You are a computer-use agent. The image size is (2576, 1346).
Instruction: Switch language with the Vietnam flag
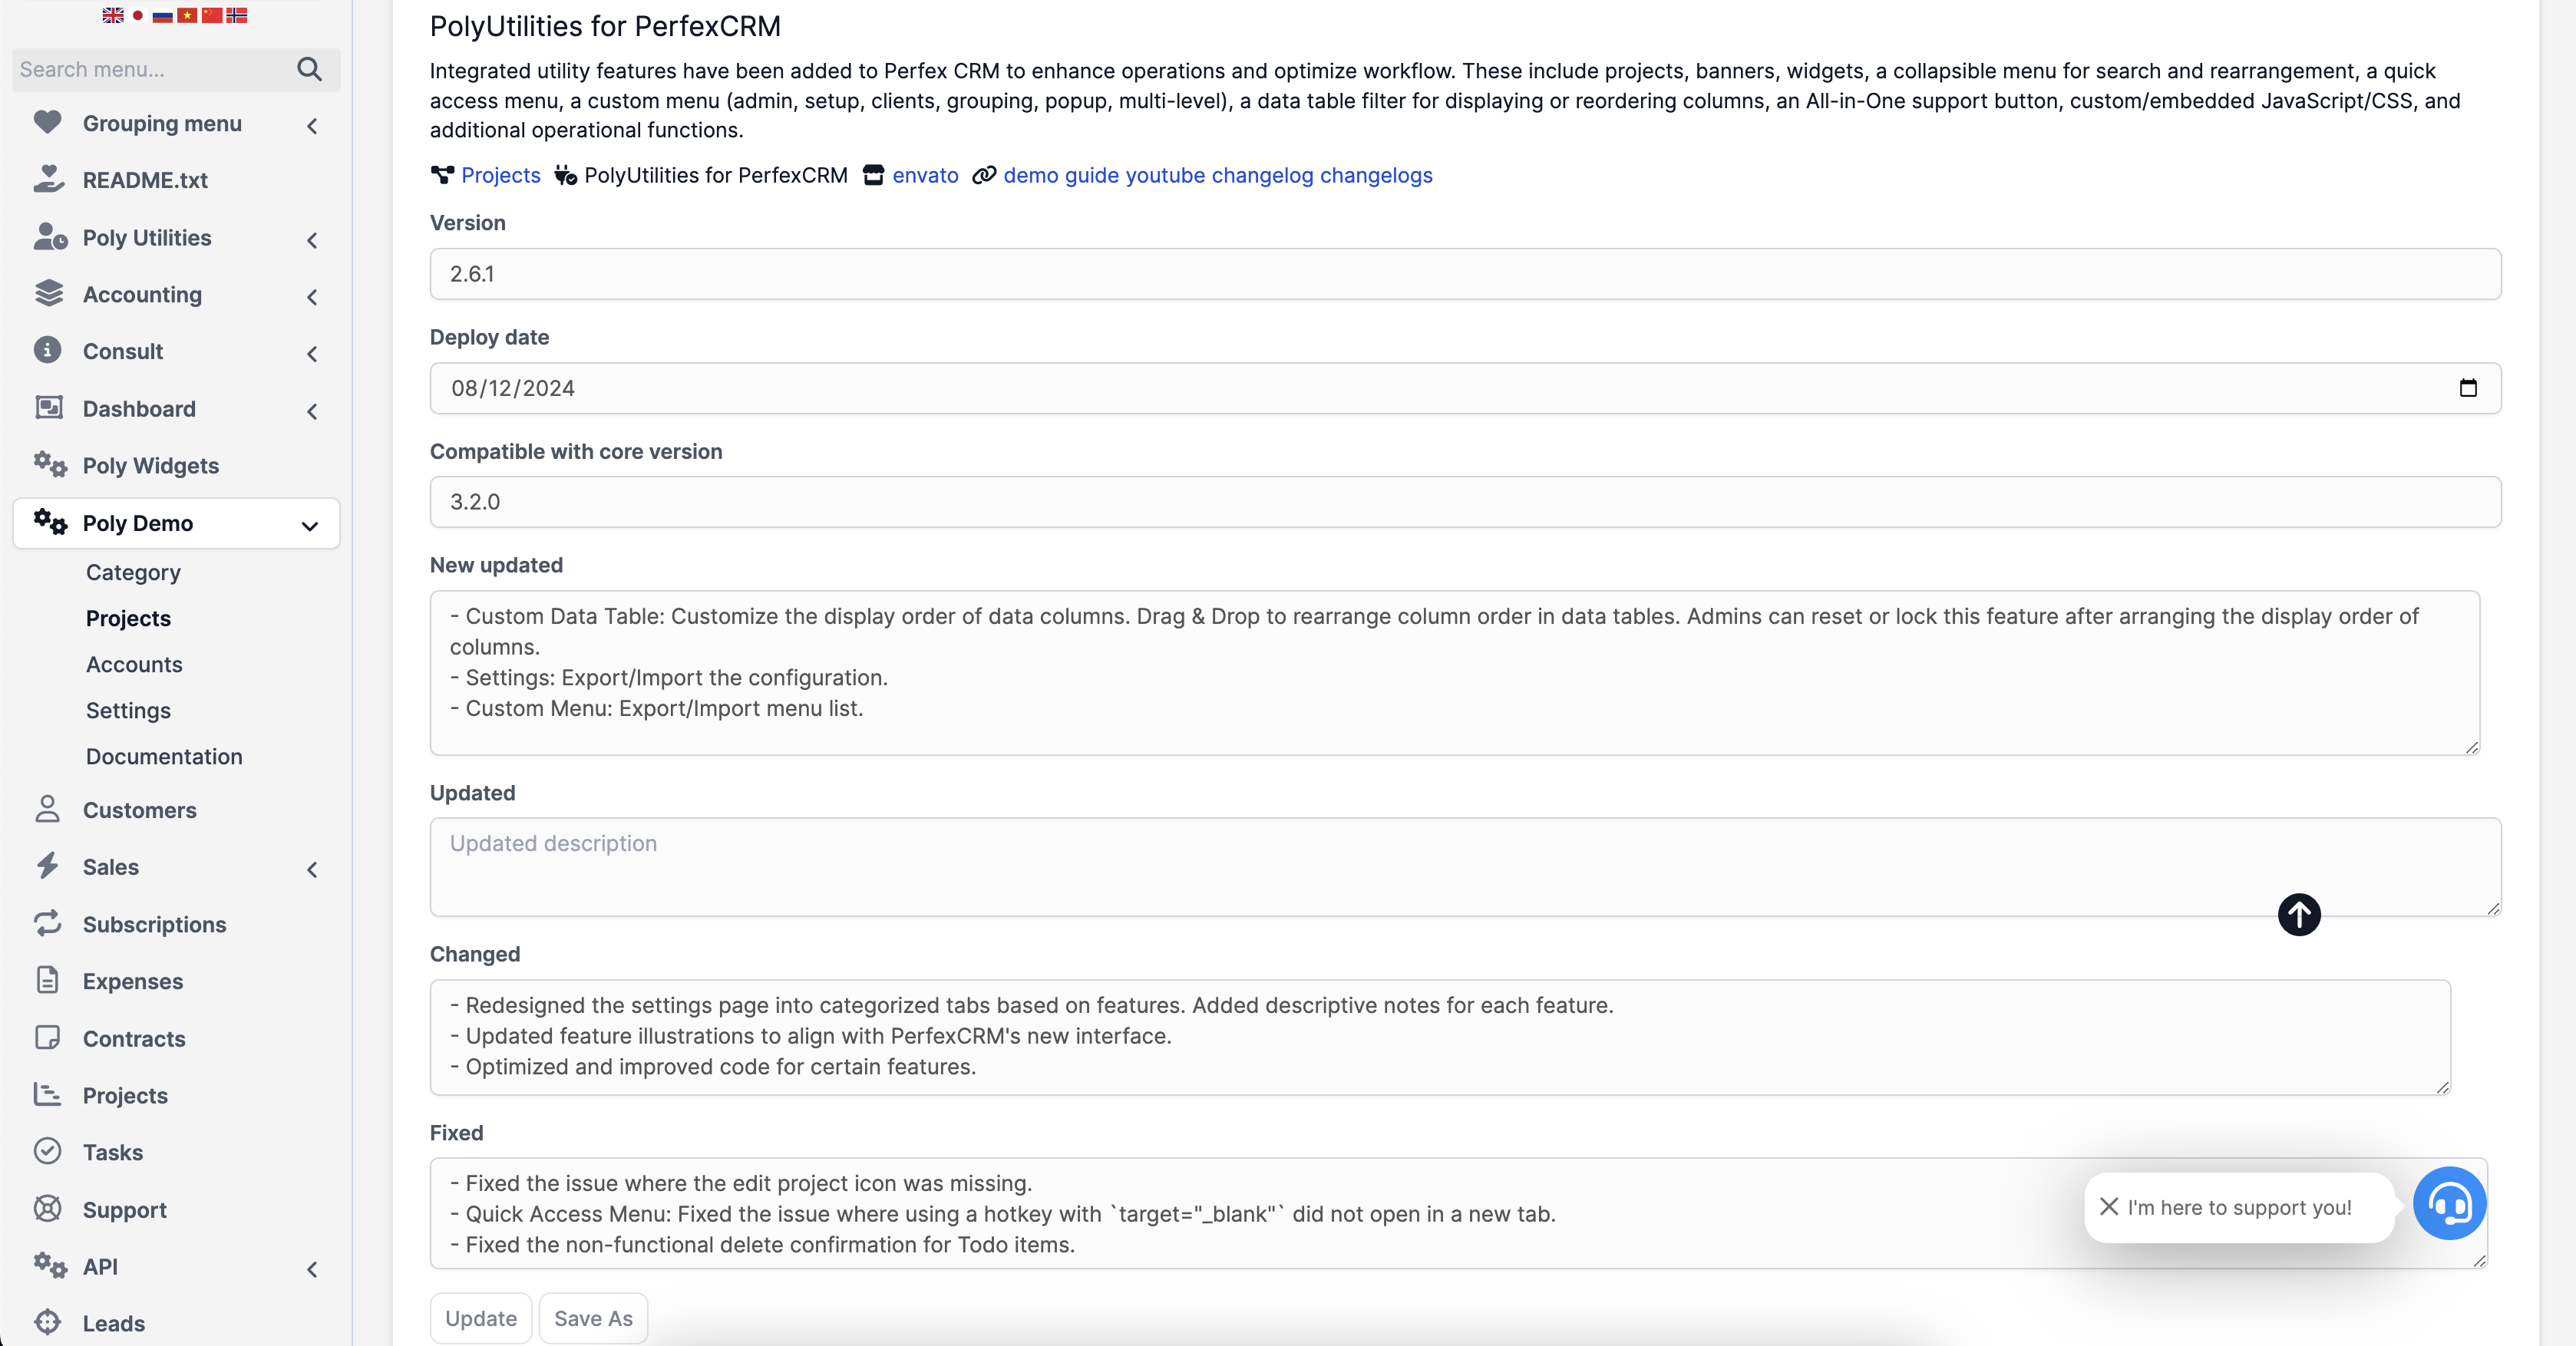(x=187, y=15)
